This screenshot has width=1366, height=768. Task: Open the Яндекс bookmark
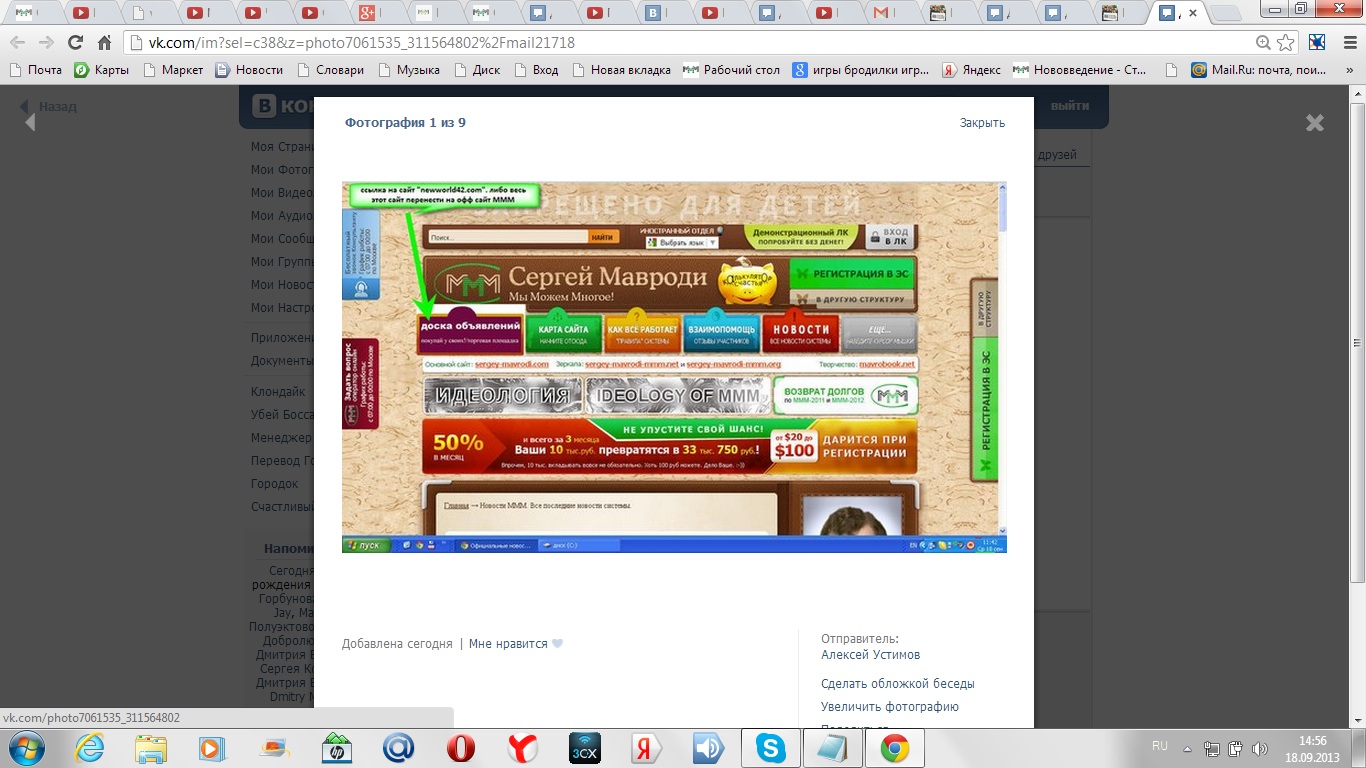(972, 70)
